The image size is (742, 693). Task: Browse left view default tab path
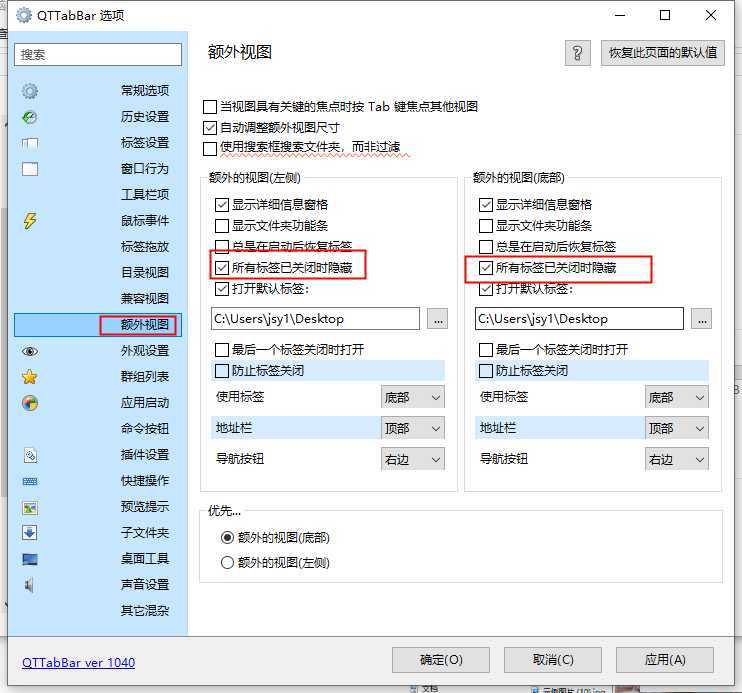tap(438, 319)
